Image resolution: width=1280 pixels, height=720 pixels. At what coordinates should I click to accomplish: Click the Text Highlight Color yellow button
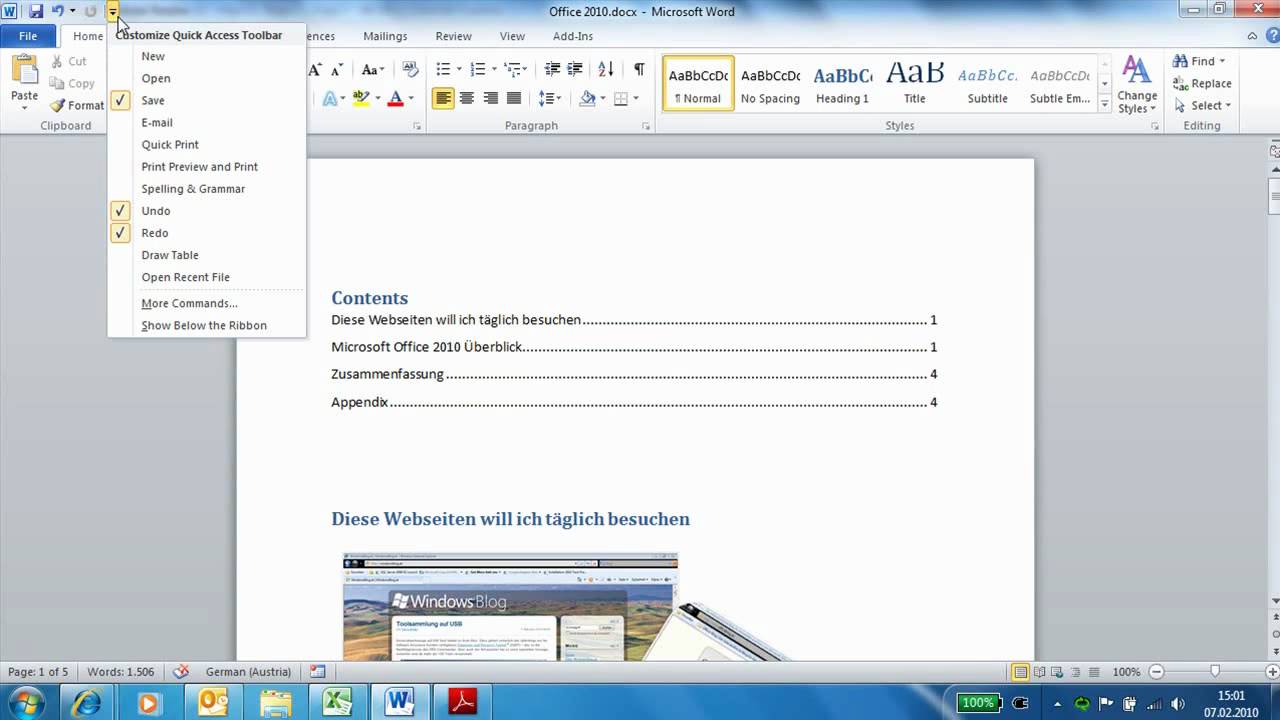pyautogui.click(x=360, y=98)
